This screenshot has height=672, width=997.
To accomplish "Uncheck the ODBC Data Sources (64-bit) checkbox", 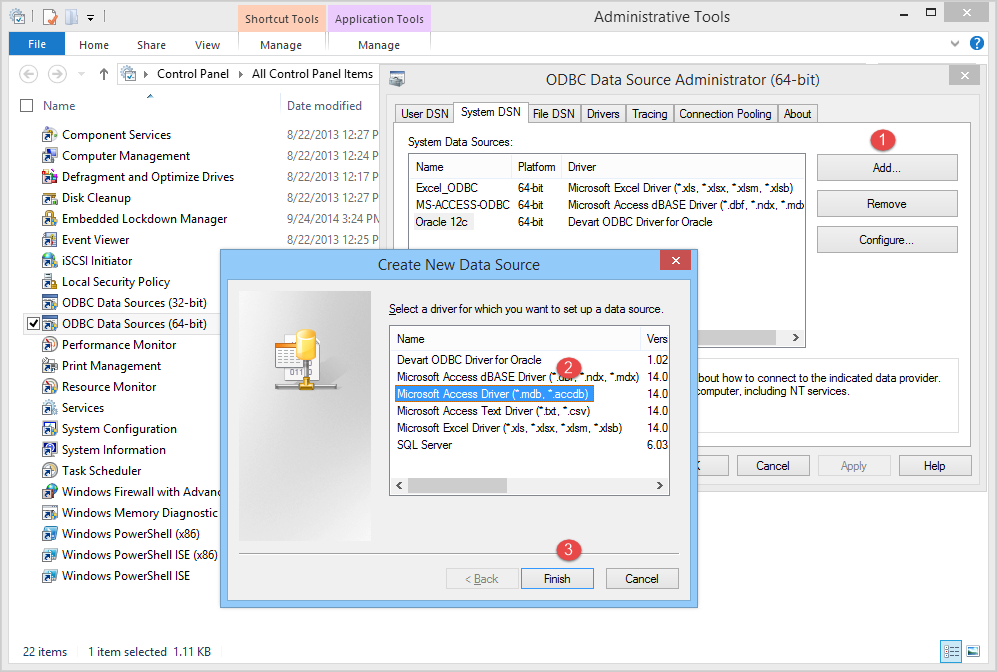I will pos(33,324).
